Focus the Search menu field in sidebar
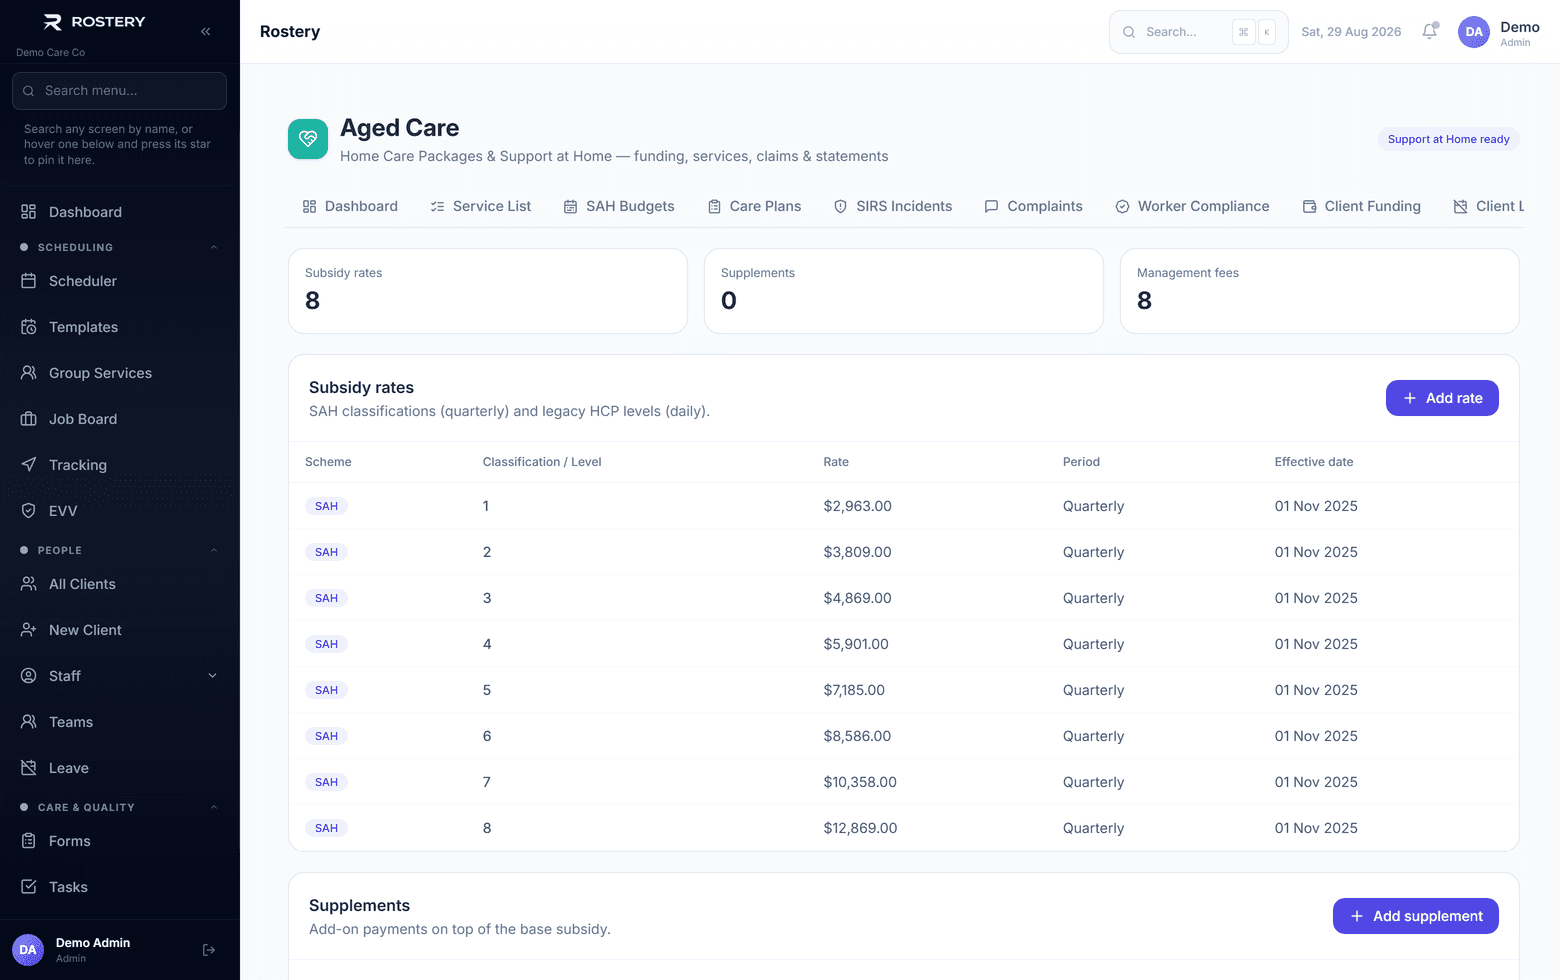 119,91
